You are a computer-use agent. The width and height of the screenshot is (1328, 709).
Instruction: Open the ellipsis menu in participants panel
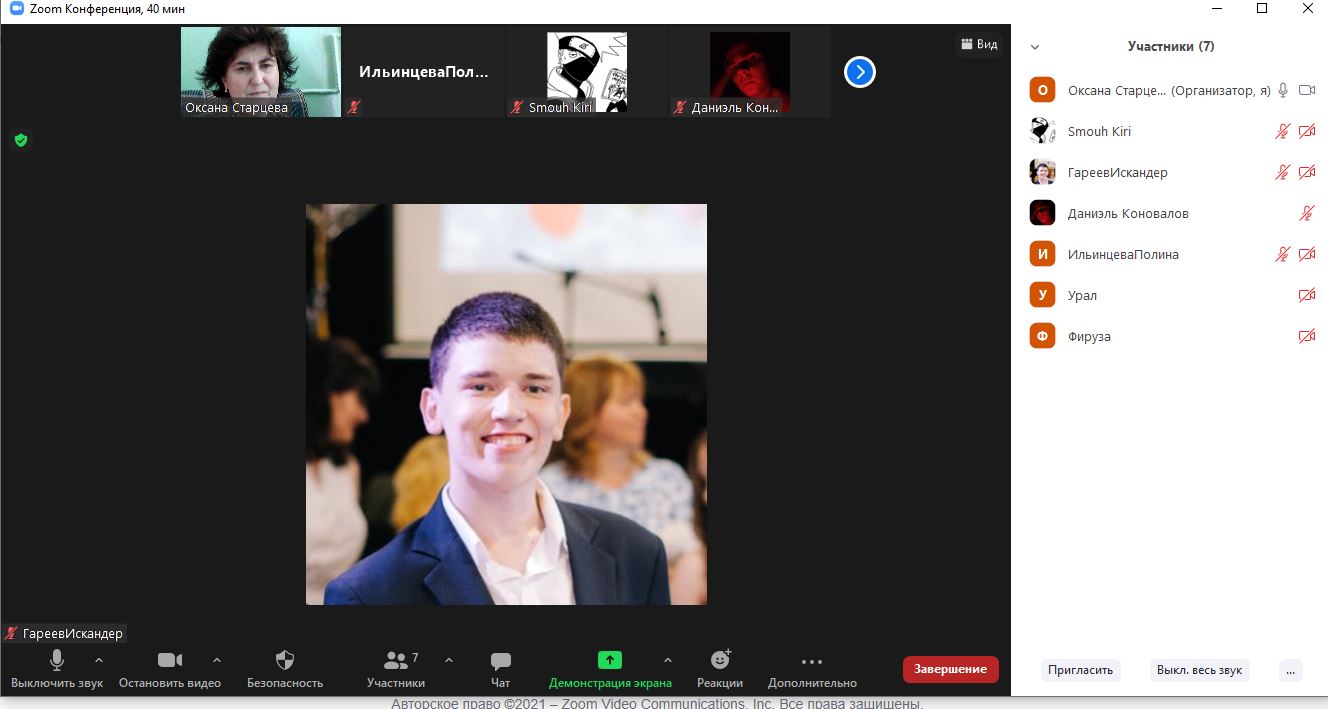point(1291,670)
